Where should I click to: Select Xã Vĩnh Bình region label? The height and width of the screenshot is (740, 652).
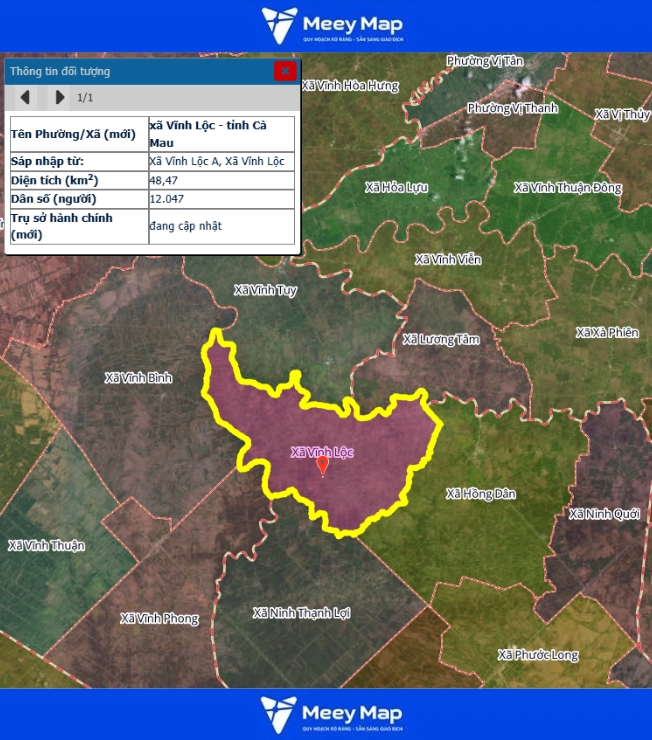click(x=139, y=377)
